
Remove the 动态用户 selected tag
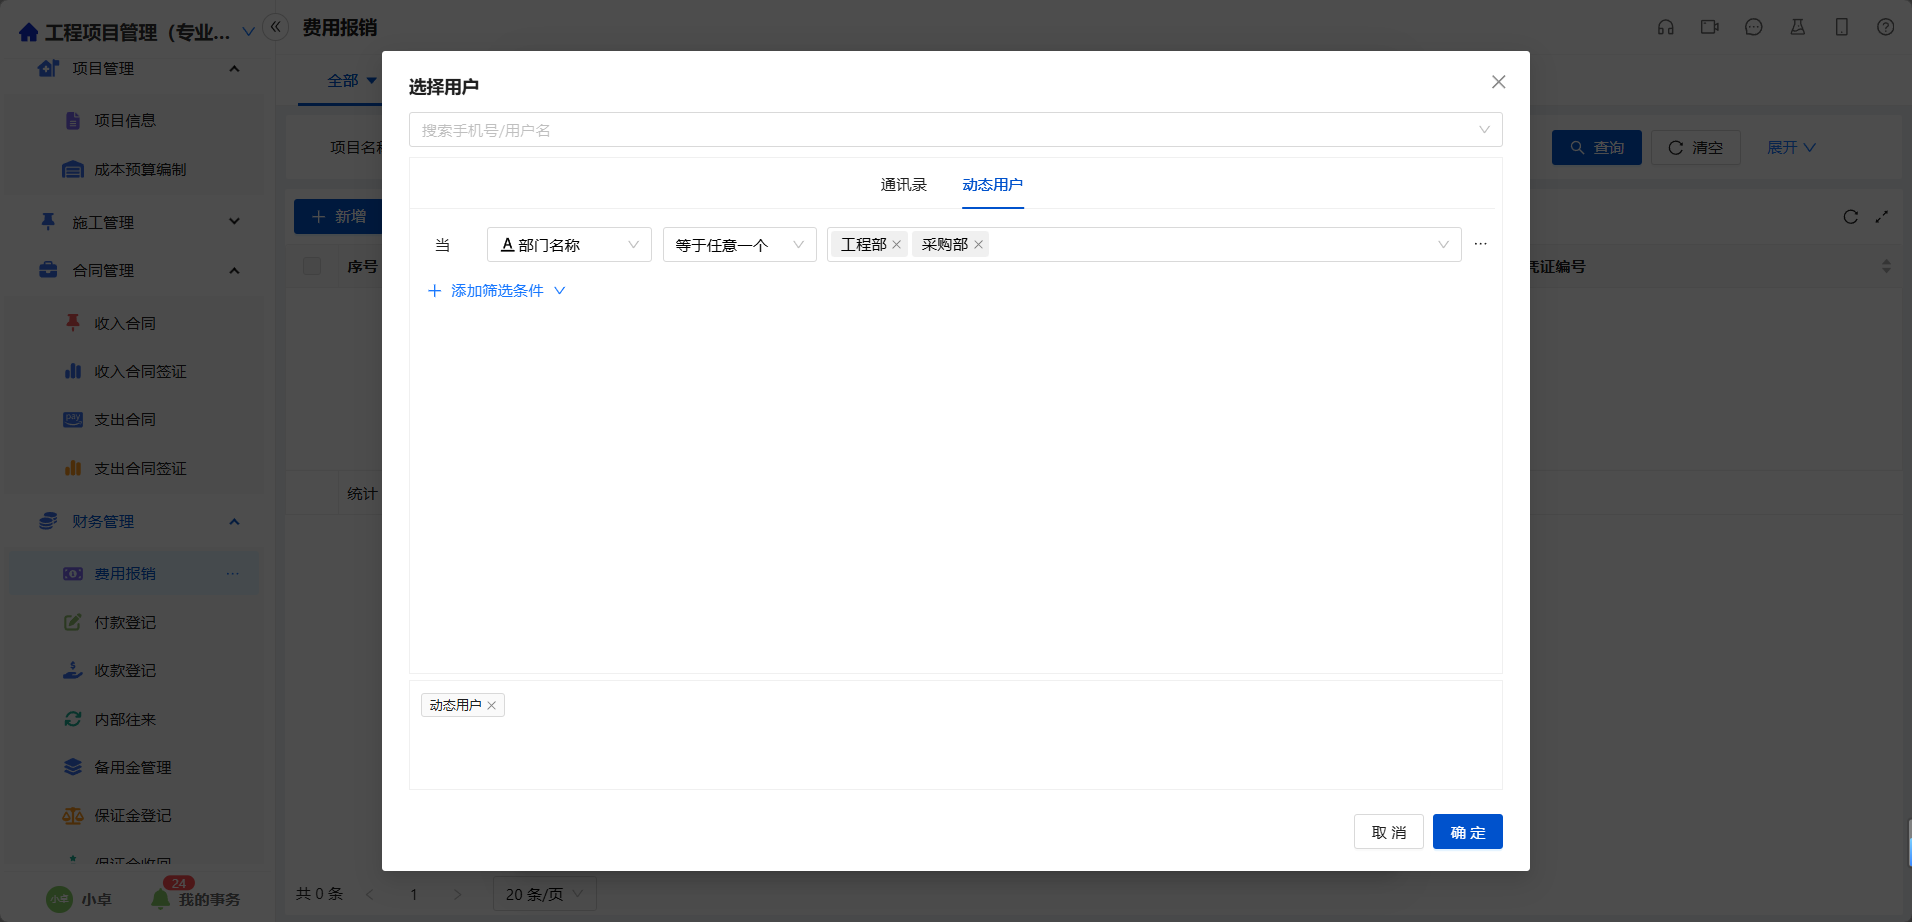[492, 706]
